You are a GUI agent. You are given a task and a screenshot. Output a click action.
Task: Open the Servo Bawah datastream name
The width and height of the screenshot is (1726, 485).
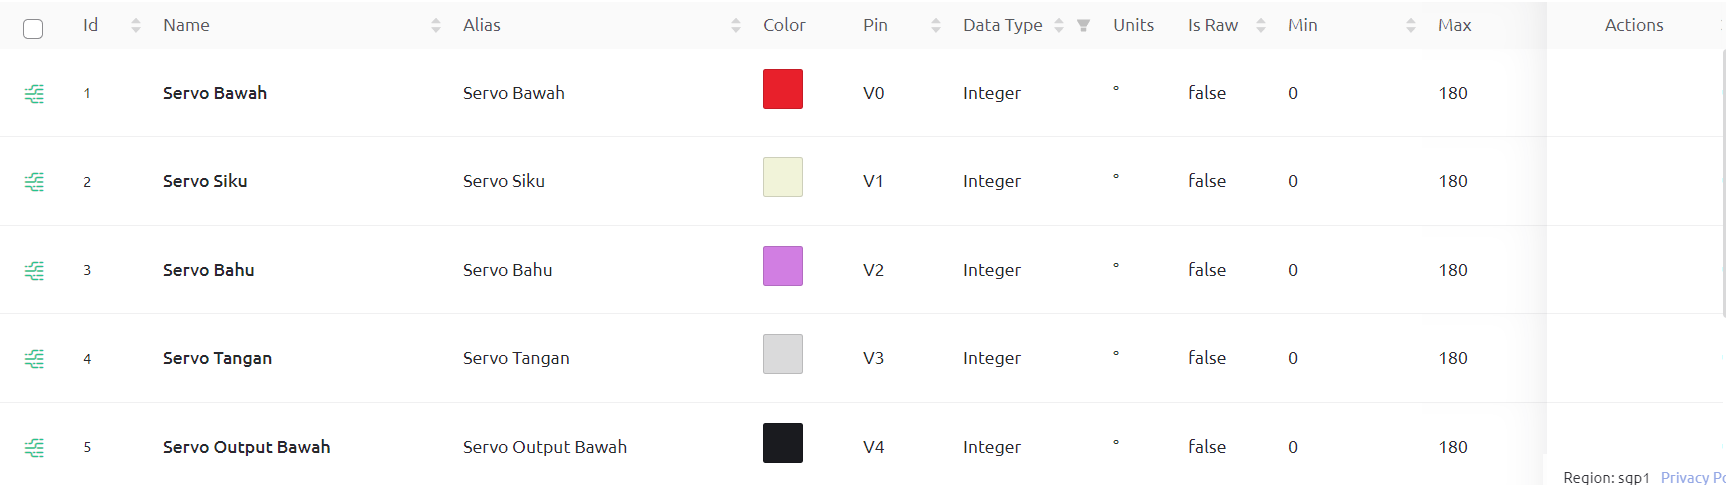[x=215, y=93]
